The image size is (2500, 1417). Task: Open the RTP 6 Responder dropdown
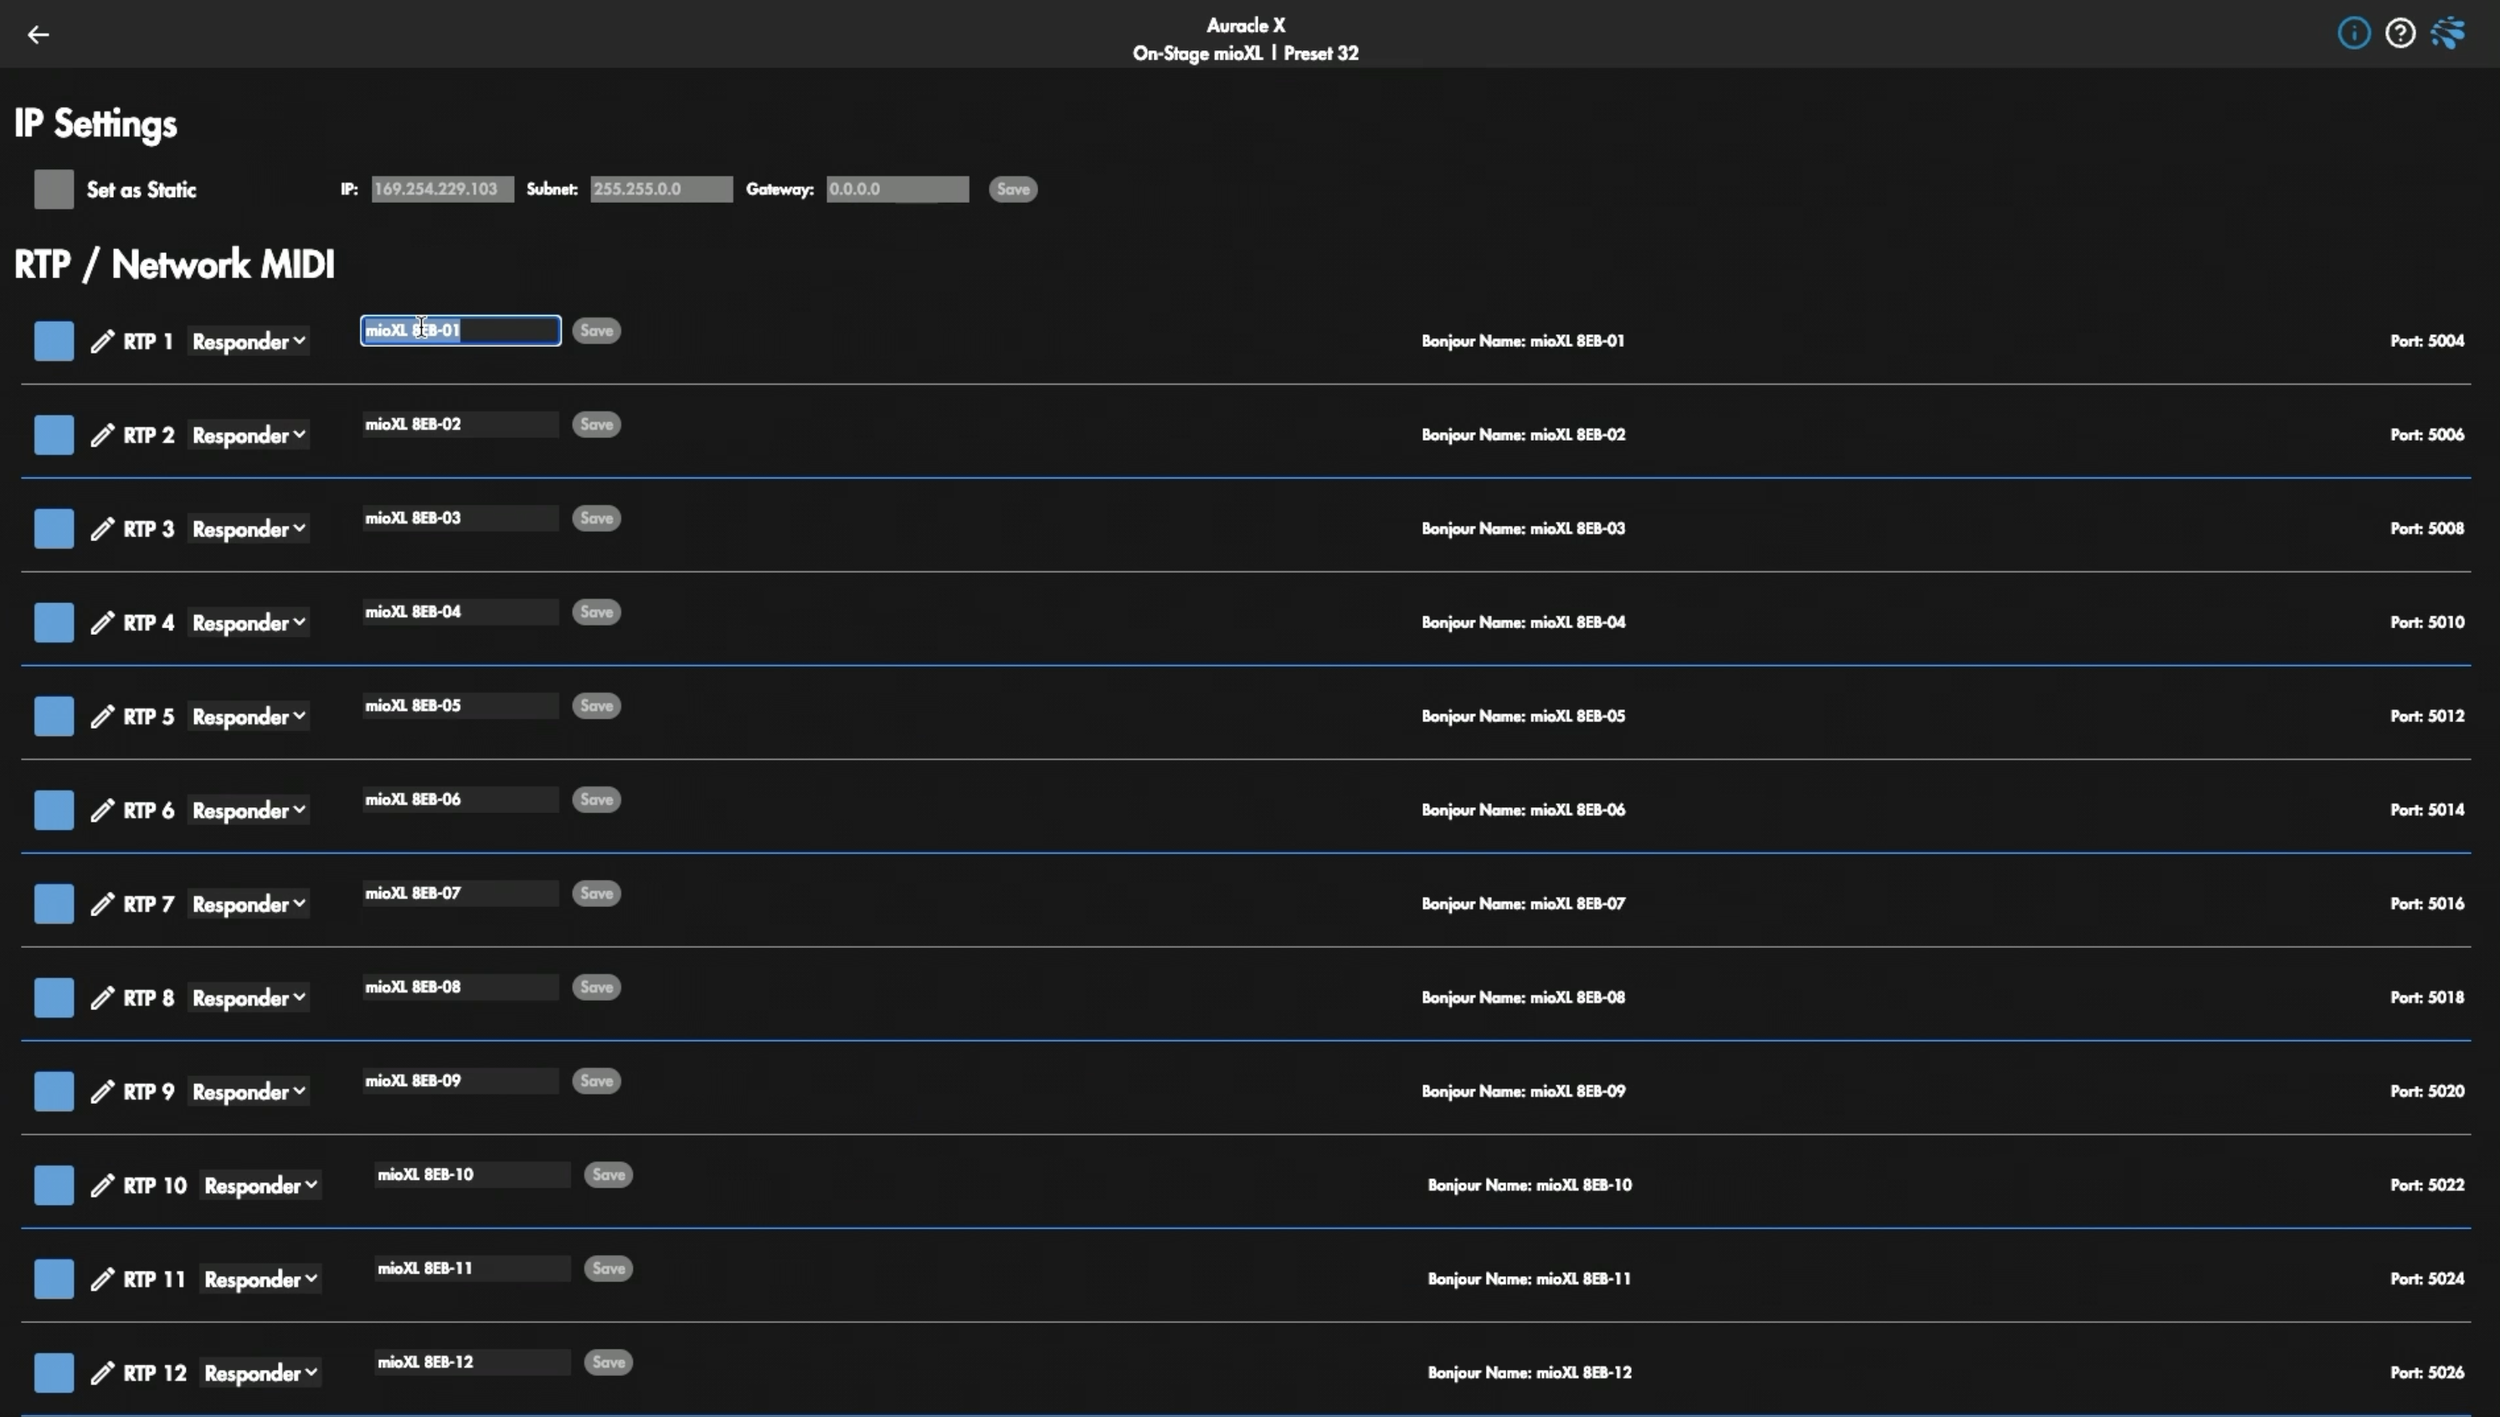pos(248,811)
